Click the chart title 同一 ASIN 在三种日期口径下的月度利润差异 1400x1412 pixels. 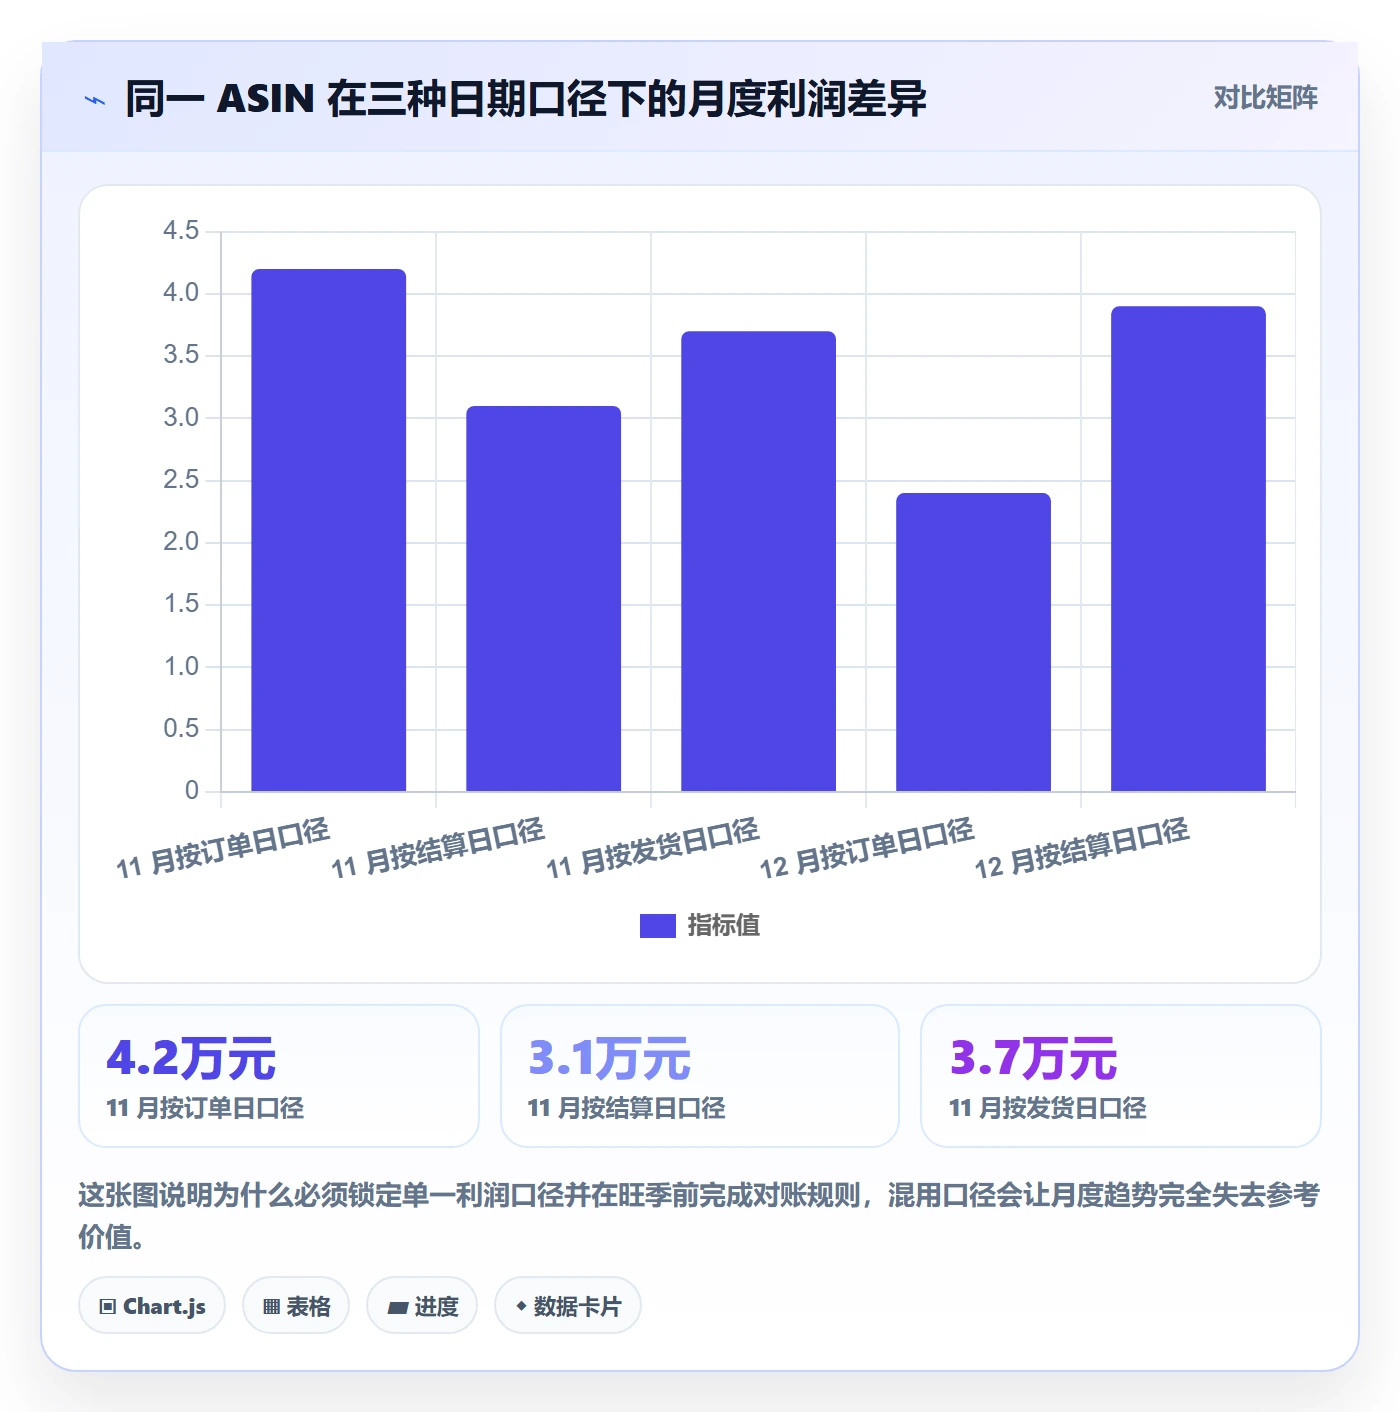pyautogui.click(x=526, y=99)
